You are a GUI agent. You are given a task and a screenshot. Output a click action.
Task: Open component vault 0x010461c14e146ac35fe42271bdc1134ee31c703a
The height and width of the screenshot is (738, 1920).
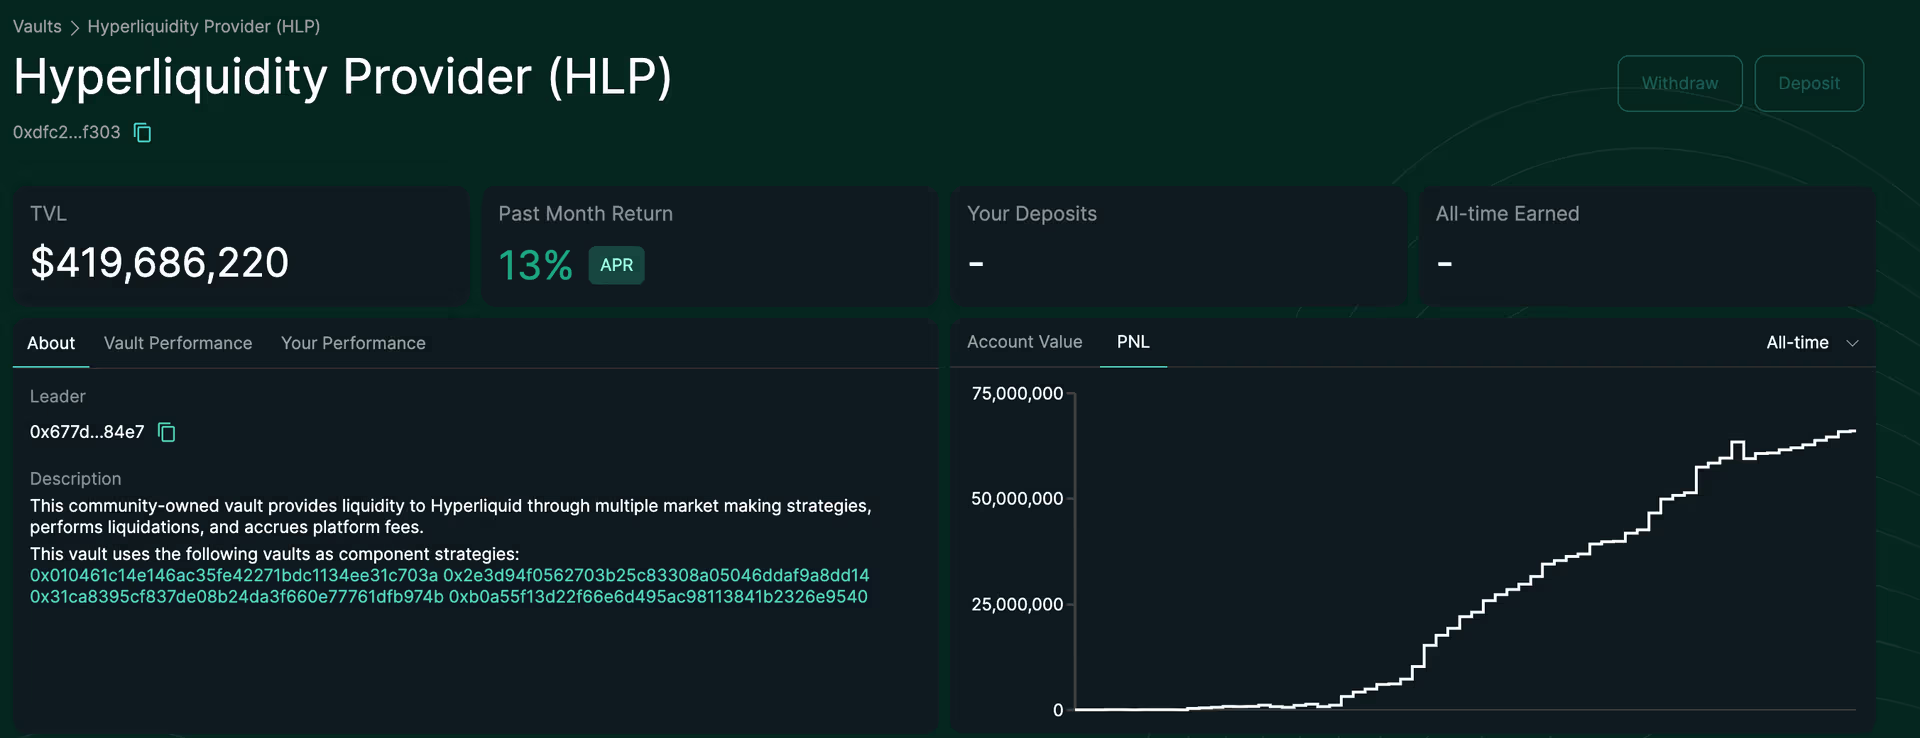pyautogui.click(x=232, y=576)
